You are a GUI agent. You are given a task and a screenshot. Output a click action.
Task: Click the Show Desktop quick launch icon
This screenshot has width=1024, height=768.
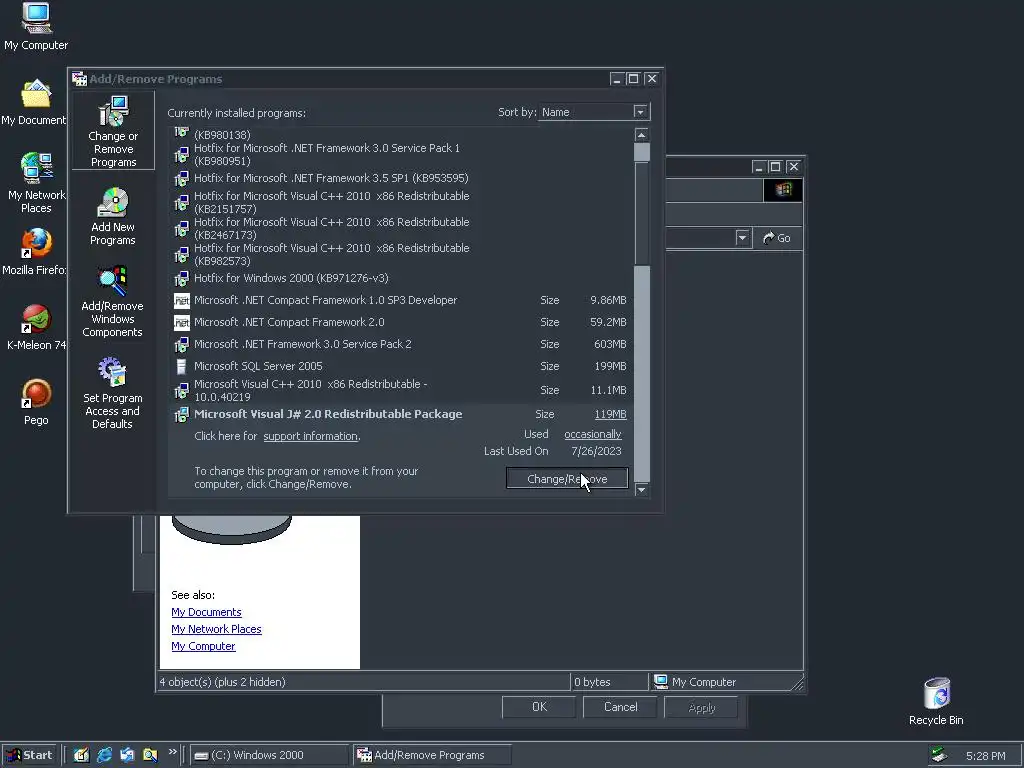pyautogui.click(x=81, y=755)
